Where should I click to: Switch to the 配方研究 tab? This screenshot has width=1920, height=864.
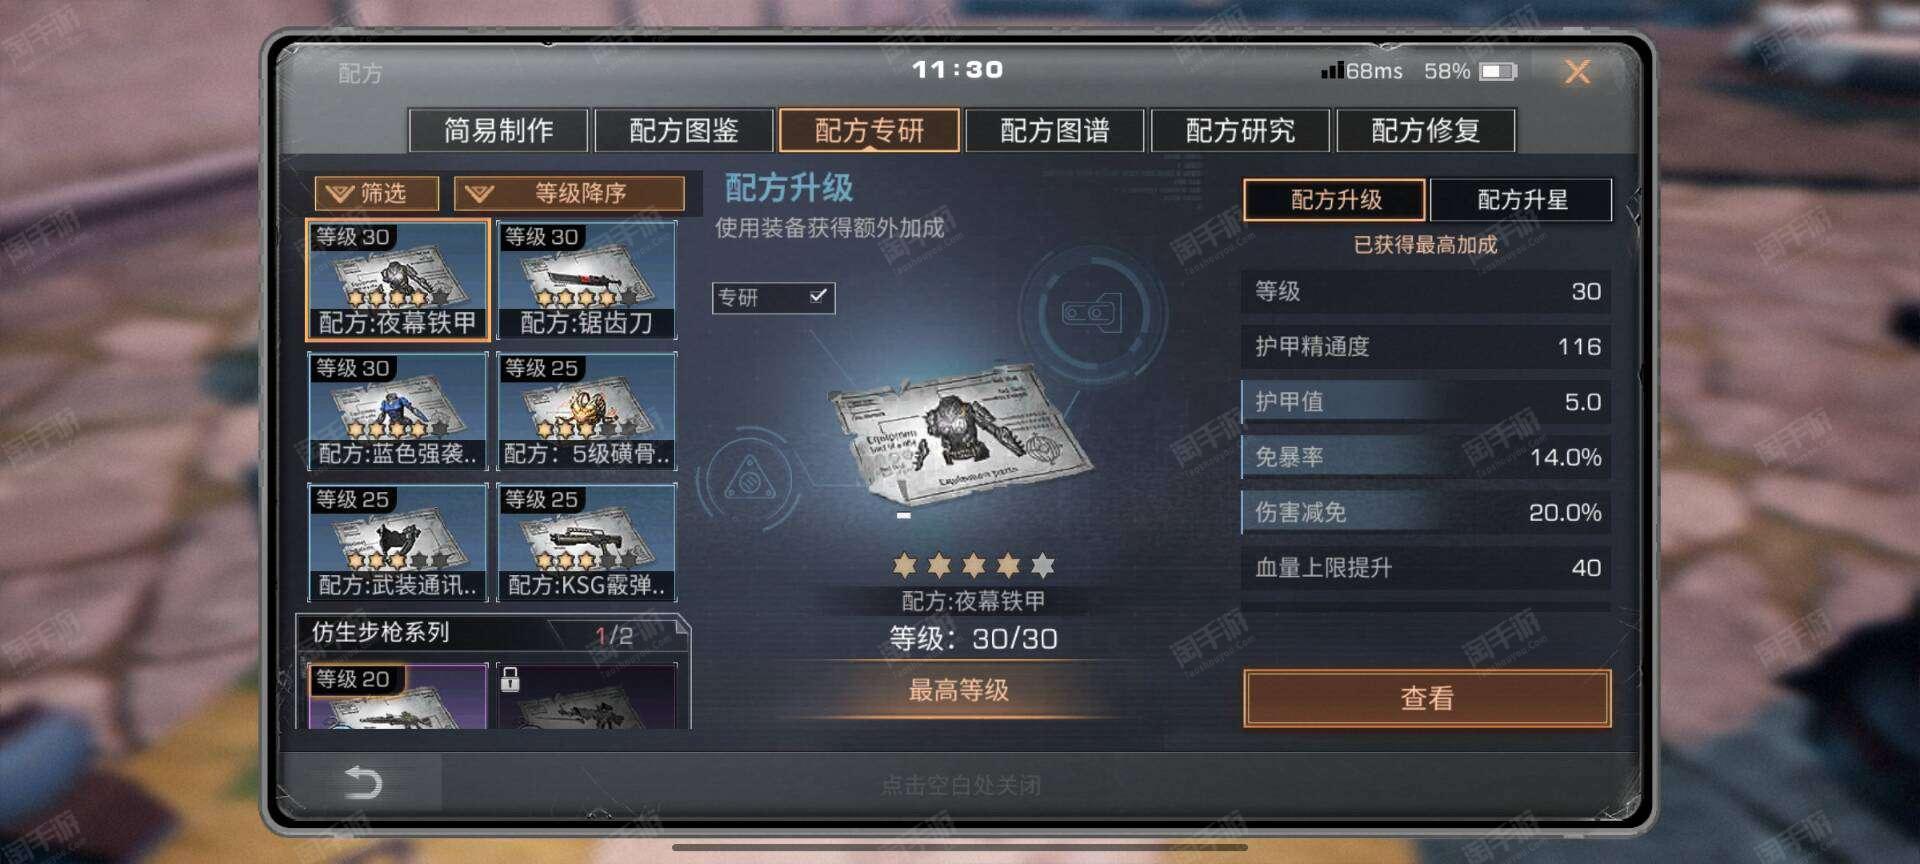coord(1240,130)
